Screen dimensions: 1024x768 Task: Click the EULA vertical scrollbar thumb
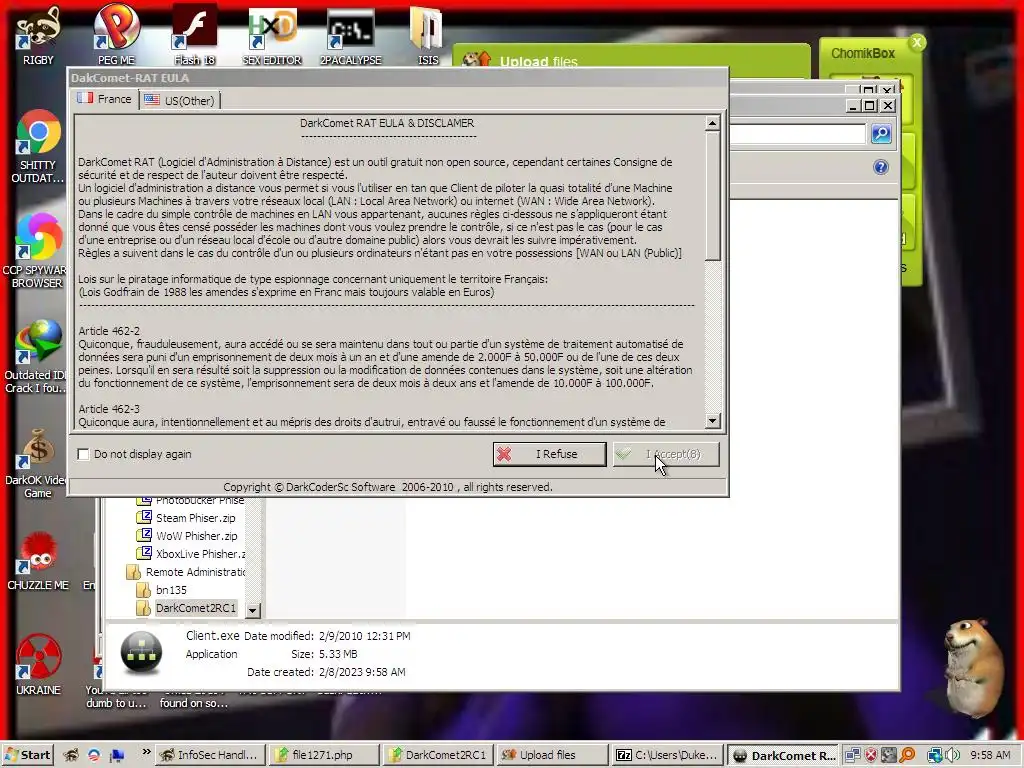pos(712,196)
